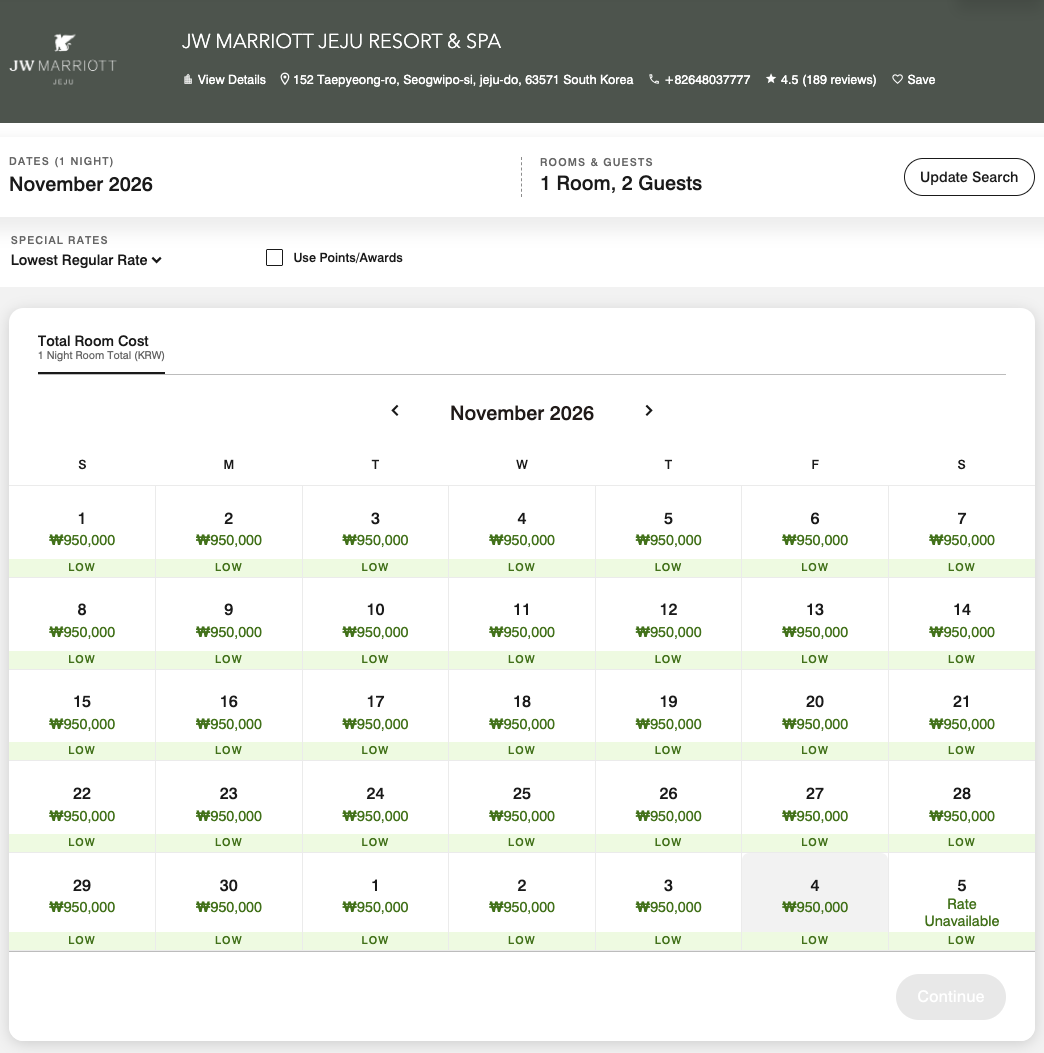Click the "1 Night Room Total (KRW)" subtitle
The image size is (1044, 1053).
(x=101, y=355)
